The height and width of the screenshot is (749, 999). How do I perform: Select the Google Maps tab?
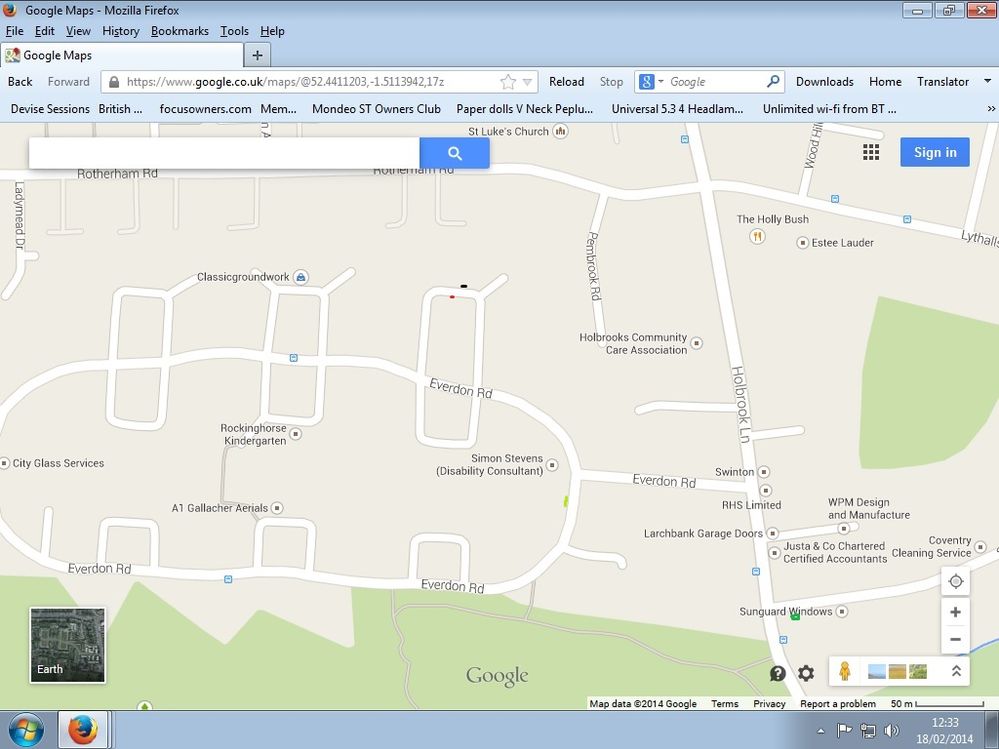point(121,55)
